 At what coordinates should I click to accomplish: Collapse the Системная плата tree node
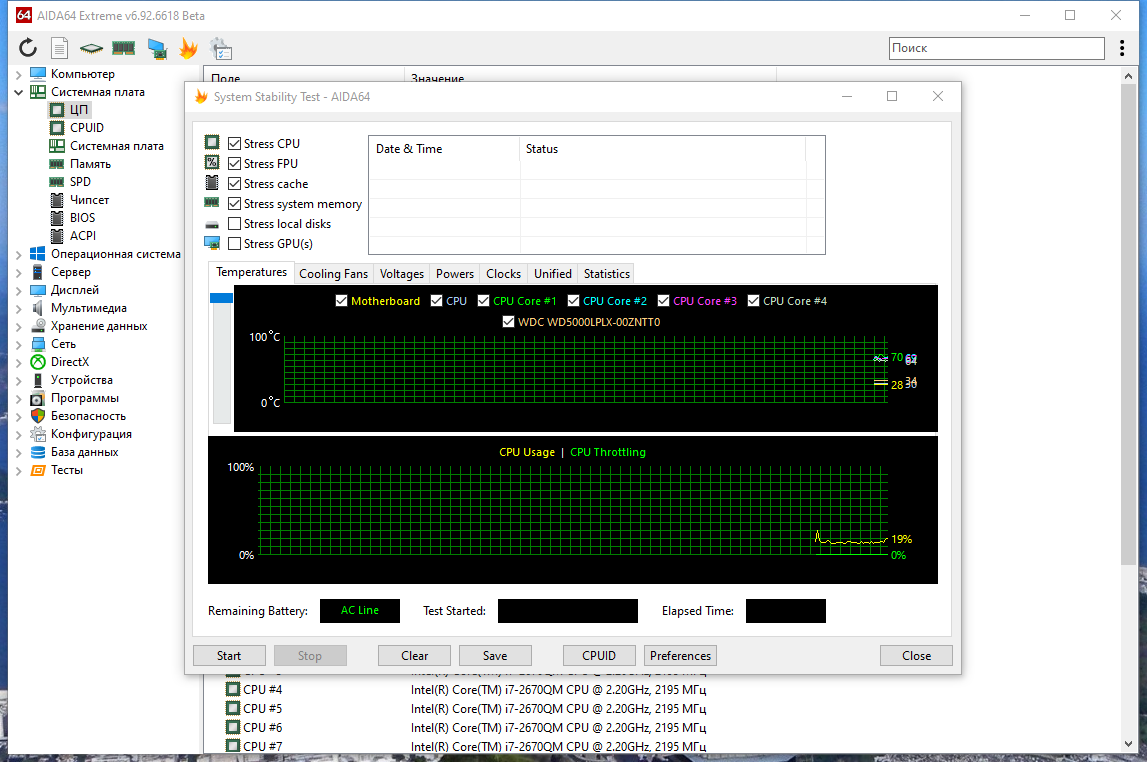18,92
